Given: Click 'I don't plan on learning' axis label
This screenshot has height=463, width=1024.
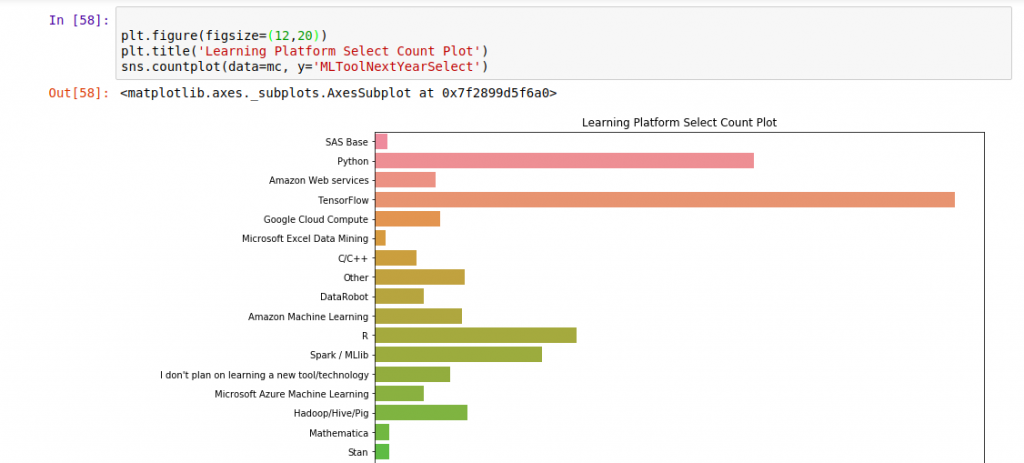Looking at the screenshot, I should click(264, 375).
